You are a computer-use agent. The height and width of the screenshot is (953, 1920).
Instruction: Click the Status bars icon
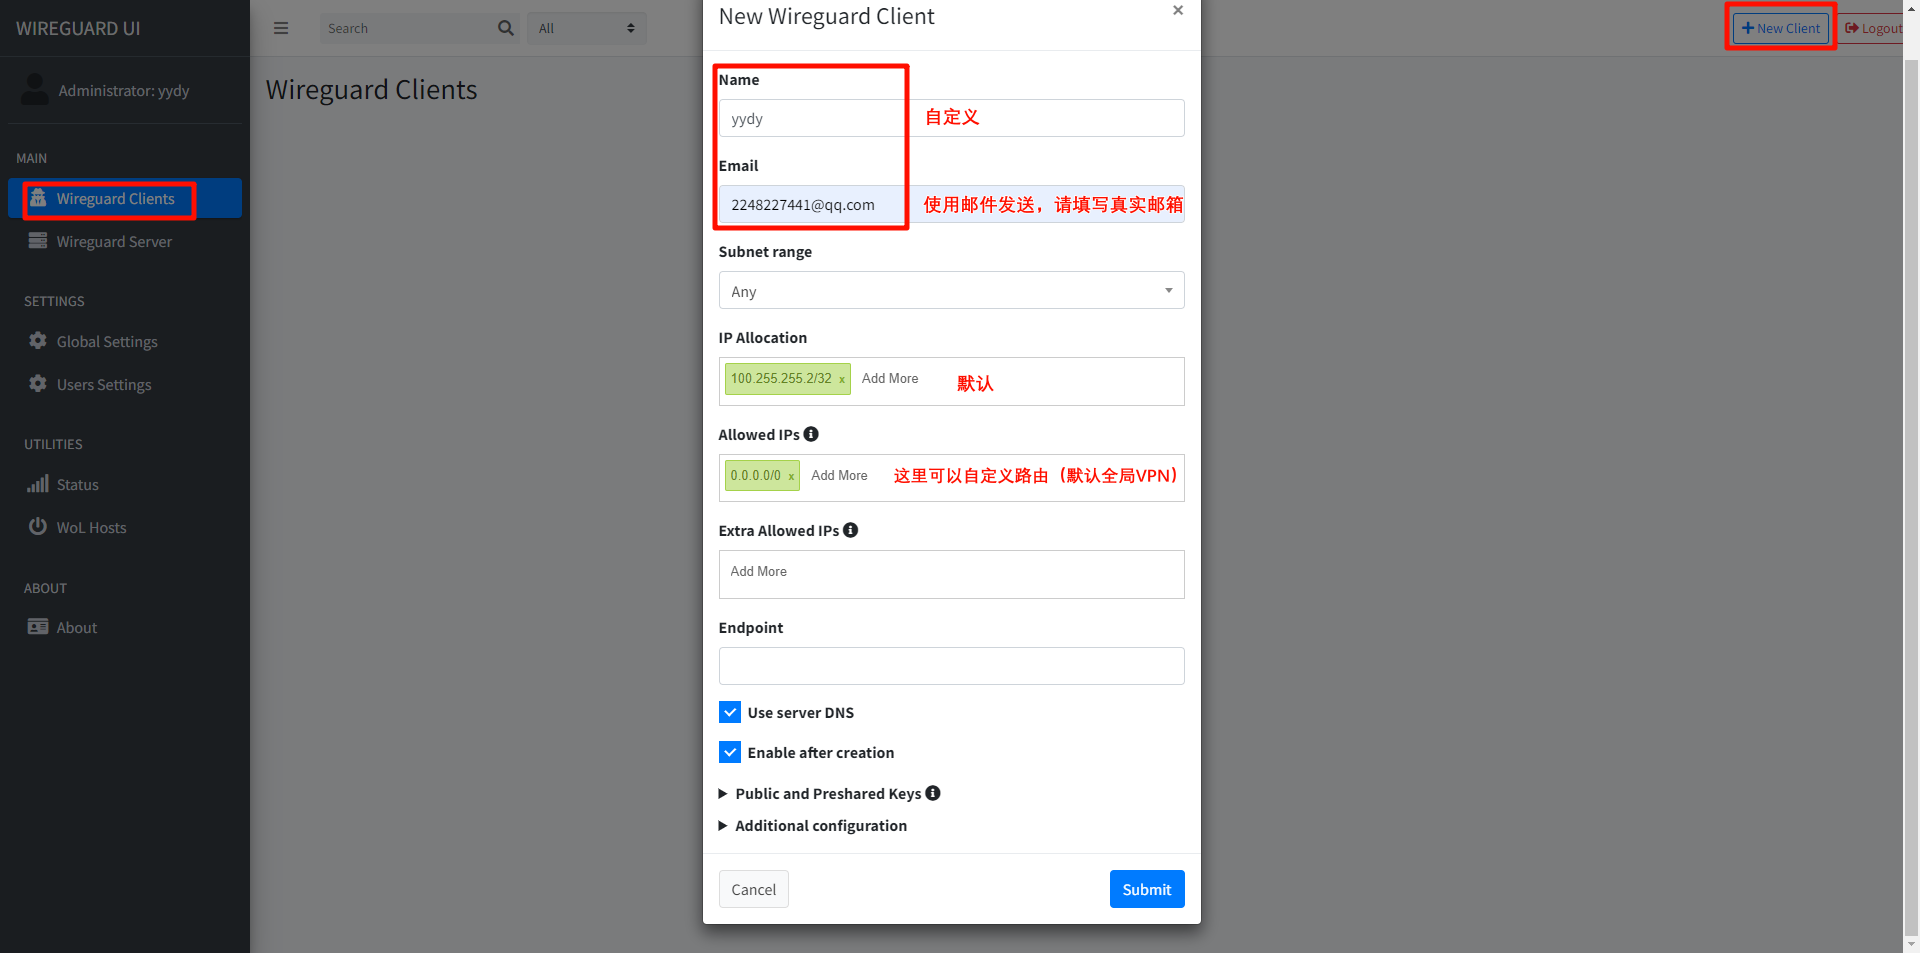(38, 483)
